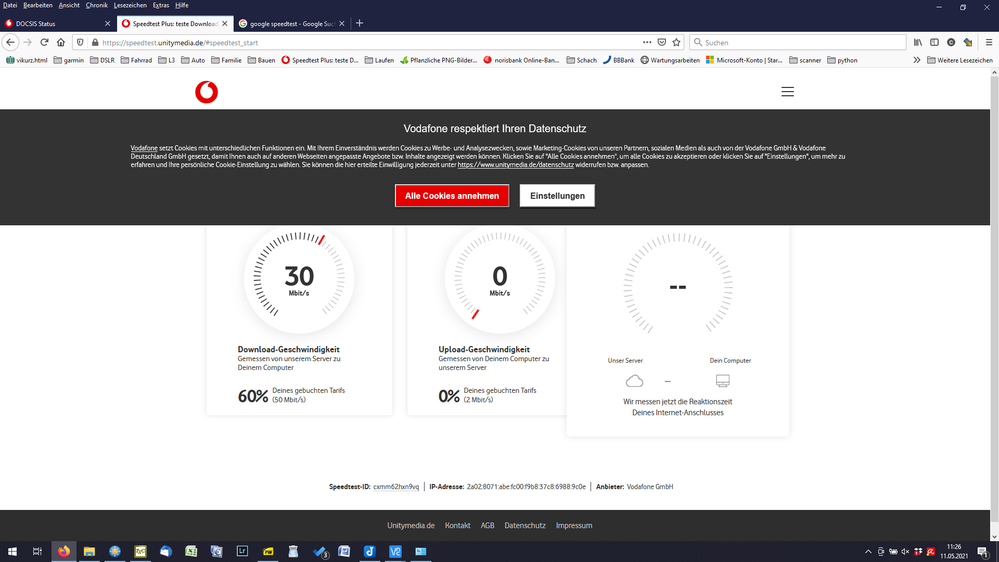Viewport: 999px width, 562px height.
Task: Click the Vodafone link in the cookie text
Action: (x=144, y=148)
